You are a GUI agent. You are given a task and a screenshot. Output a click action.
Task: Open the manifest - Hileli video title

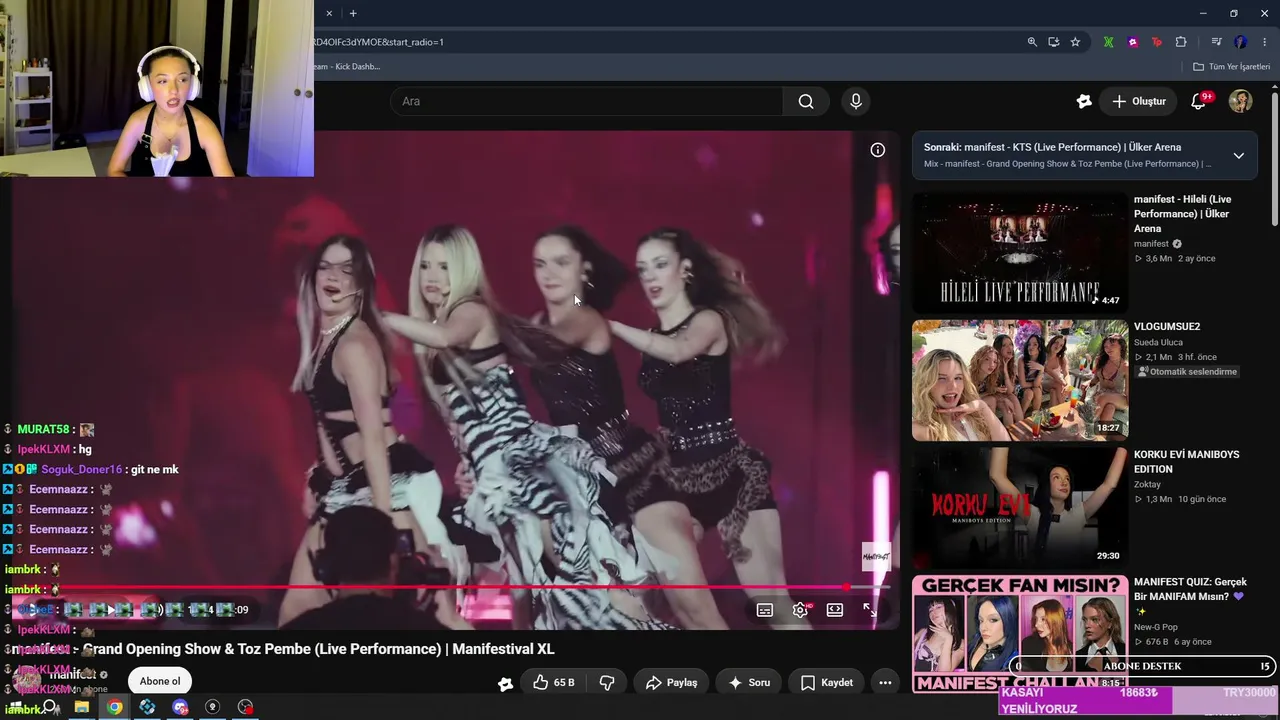tap(1183, 214)
